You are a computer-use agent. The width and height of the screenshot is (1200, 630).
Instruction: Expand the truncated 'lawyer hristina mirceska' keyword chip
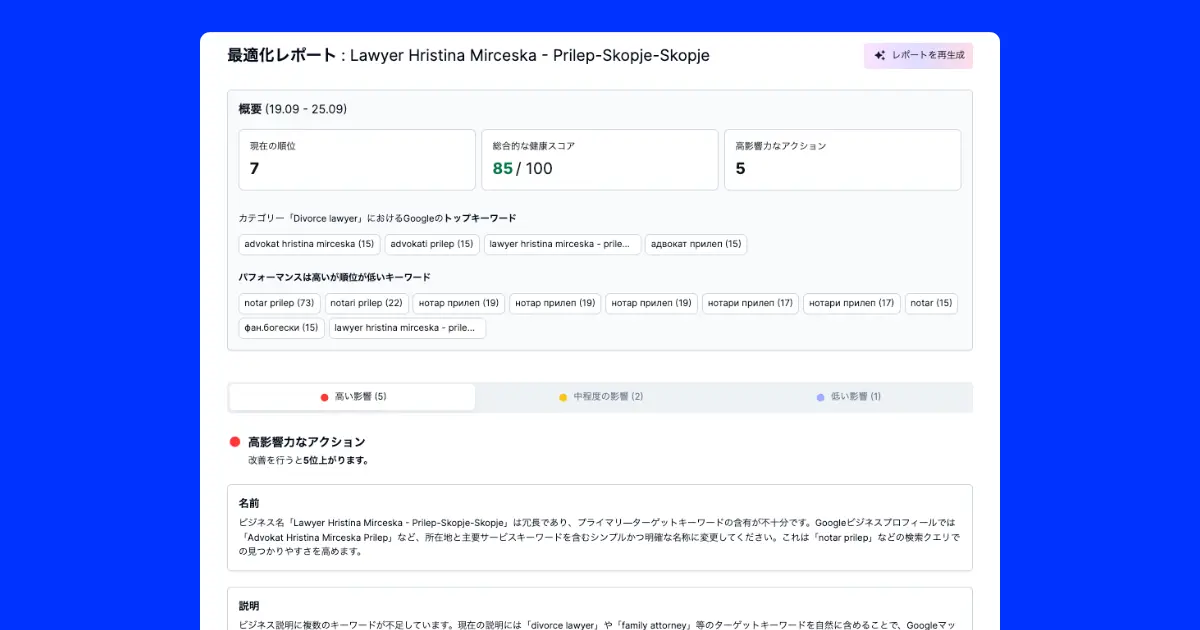pyautogui.click(x=562, y=244)
